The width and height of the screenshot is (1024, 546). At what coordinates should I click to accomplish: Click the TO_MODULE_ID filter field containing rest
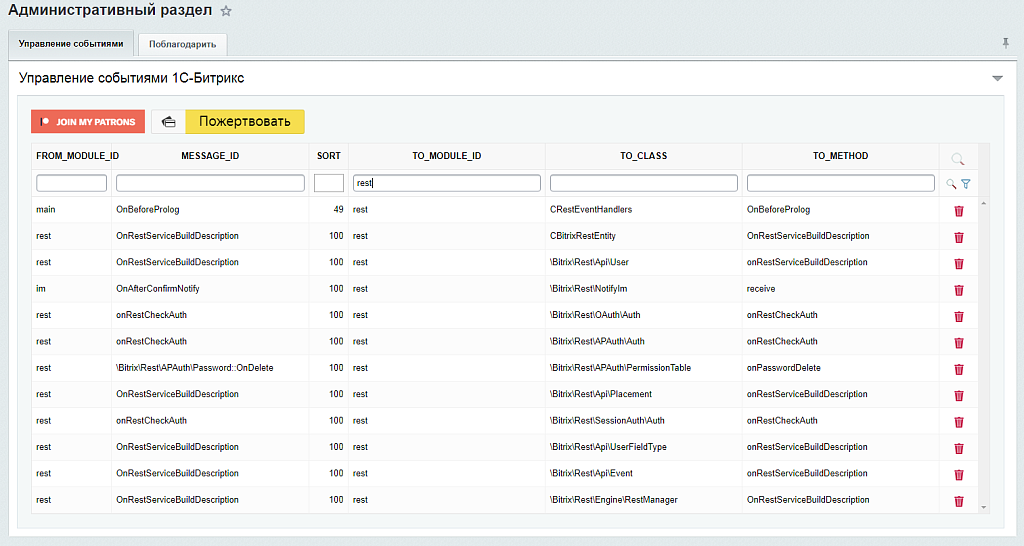446,183
